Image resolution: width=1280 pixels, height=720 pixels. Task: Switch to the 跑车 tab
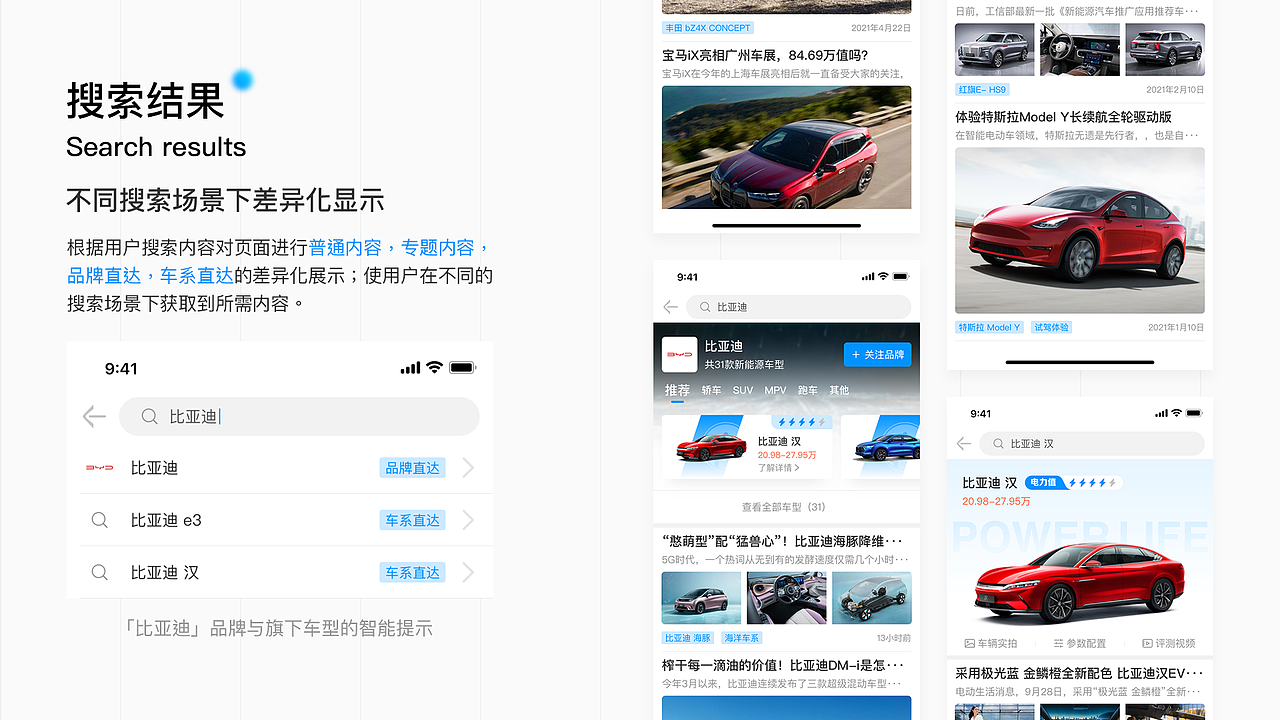(x=808, y=390)
